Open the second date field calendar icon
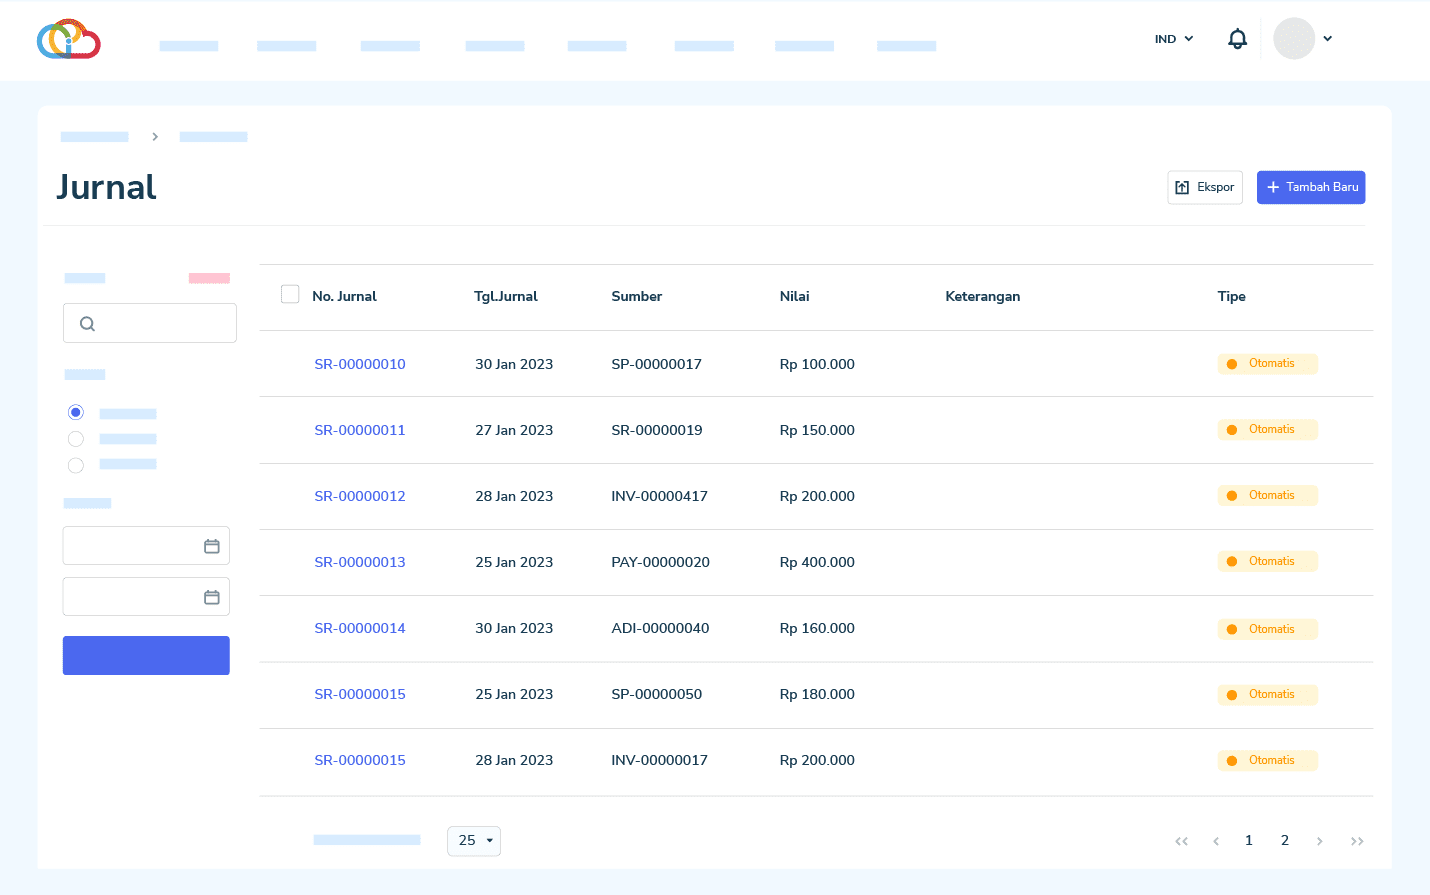Image resolution: width=1430 pixels, height=895 pixels. [212, 597]
